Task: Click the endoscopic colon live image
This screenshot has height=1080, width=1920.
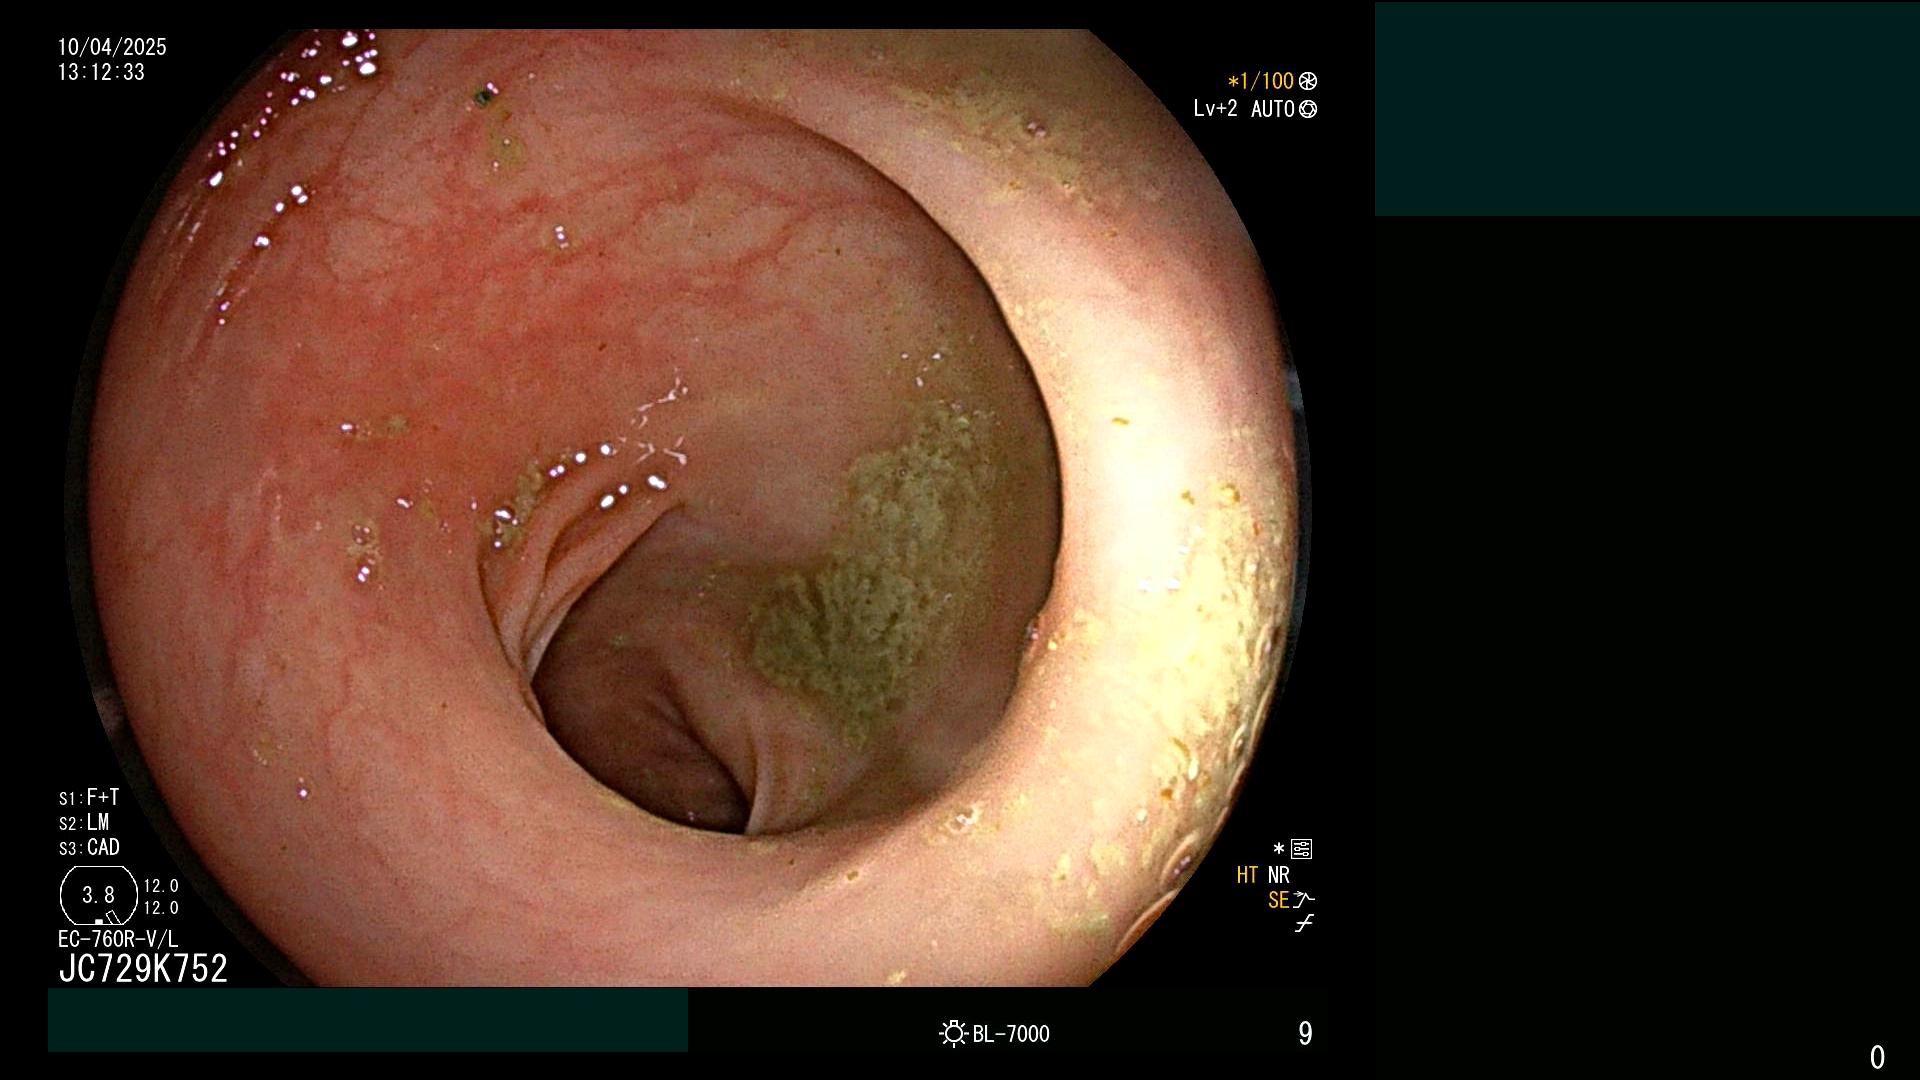Action: 688,508
